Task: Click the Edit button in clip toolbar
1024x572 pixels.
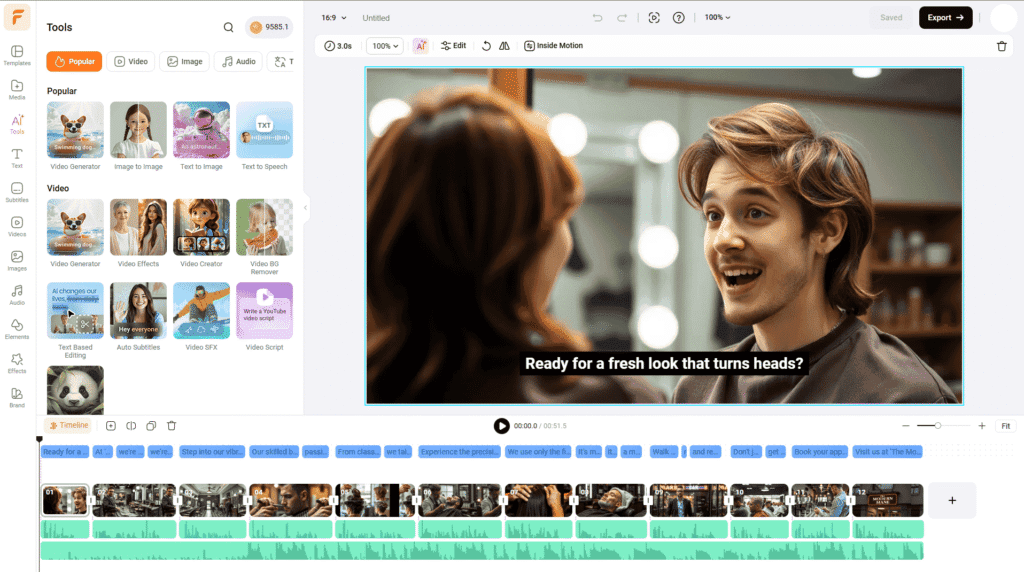Action: [x=453, y=46]
